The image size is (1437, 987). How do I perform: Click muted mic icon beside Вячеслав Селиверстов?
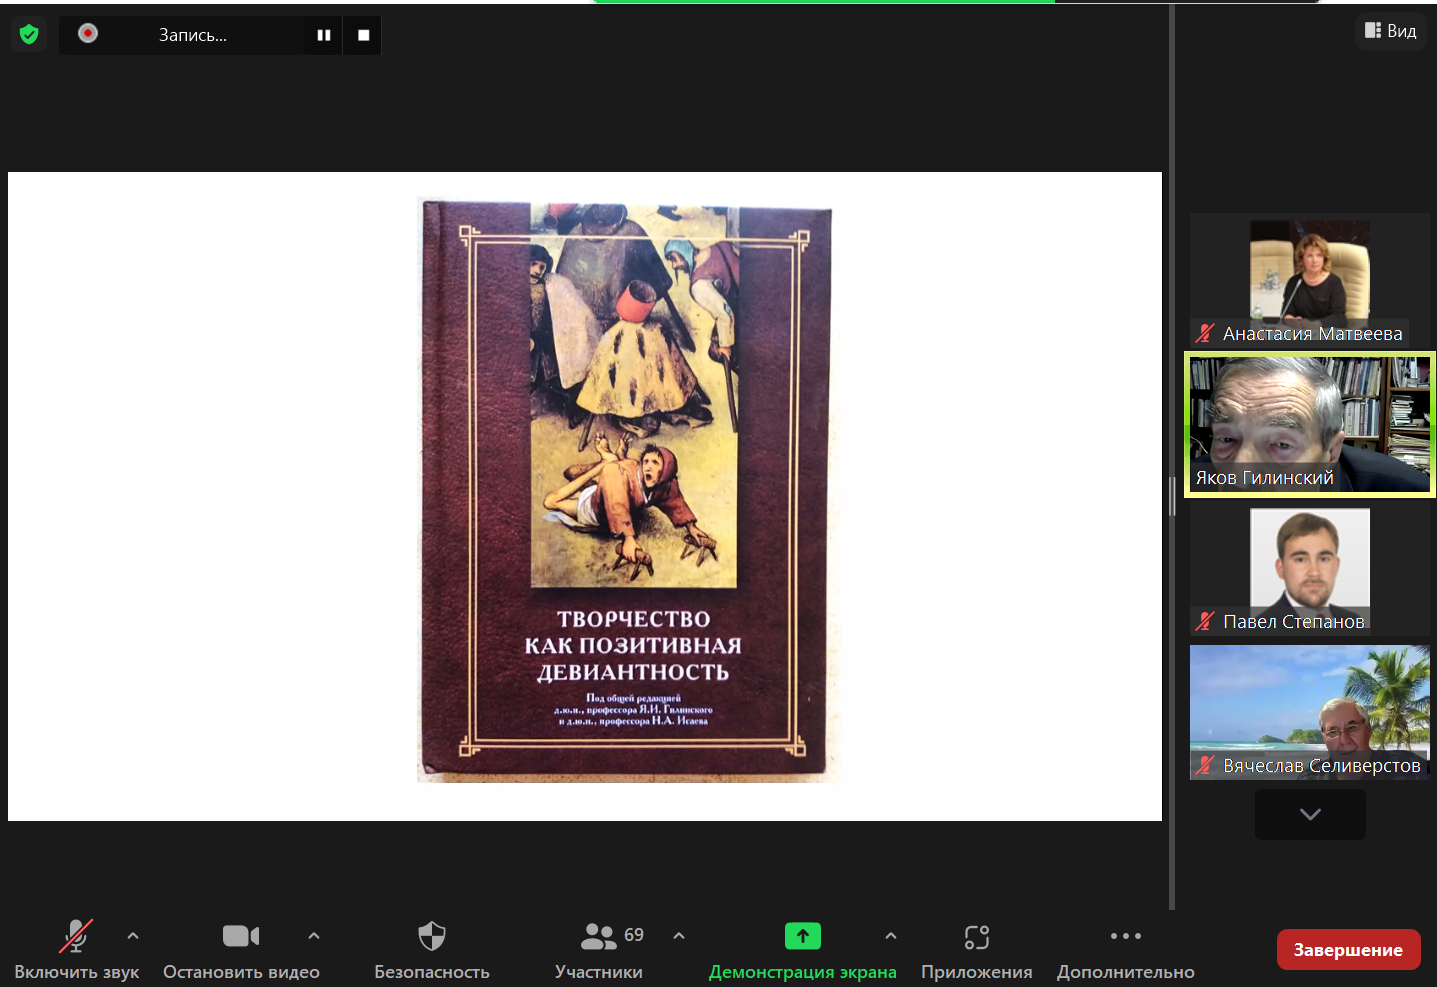point(1205,765)
